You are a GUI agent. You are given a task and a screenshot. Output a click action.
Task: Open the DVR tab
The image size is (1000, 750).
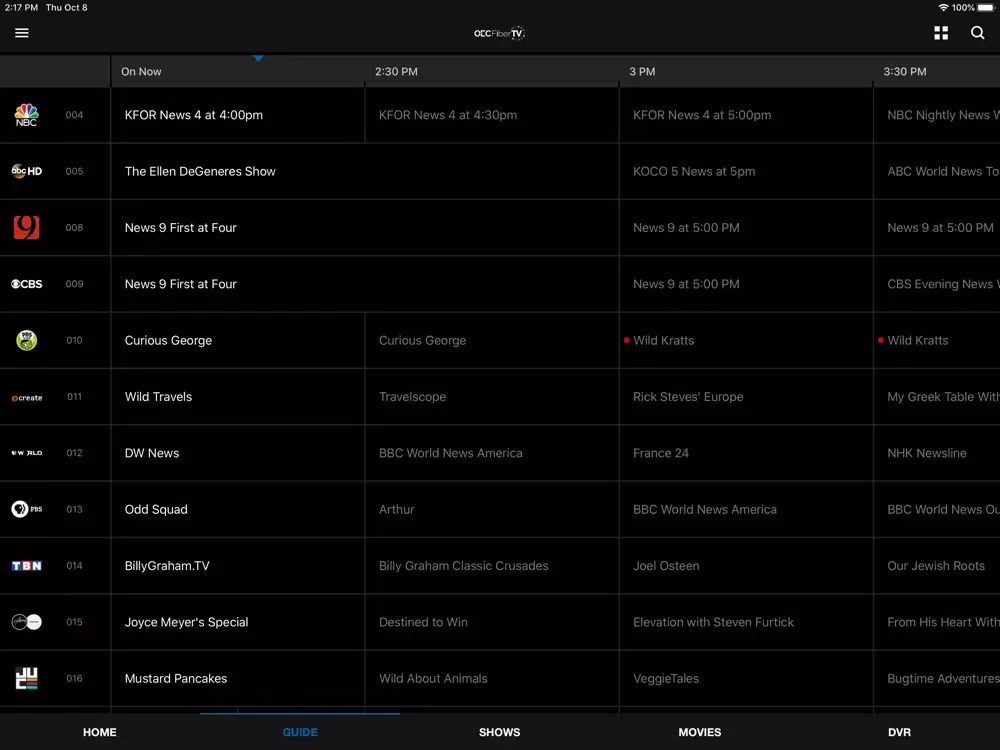point(899,732)
